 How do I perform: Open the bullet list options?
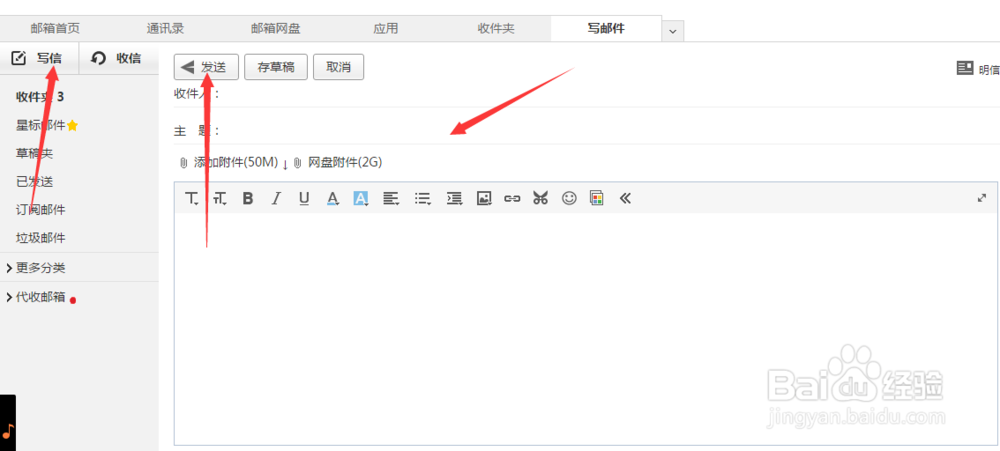pos(422,198)
